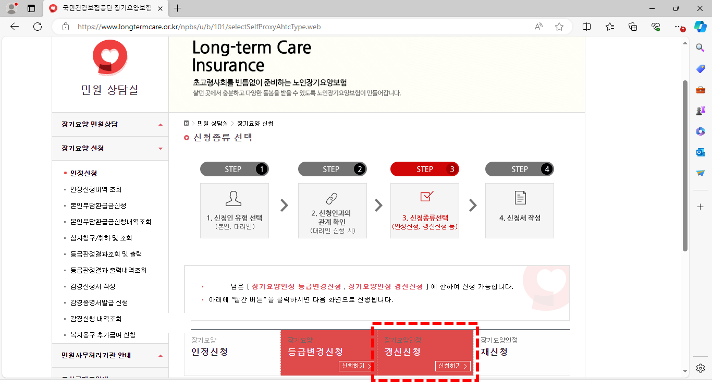Open 본인부담환급금신청 in sidebar

(x=98, y=206)
